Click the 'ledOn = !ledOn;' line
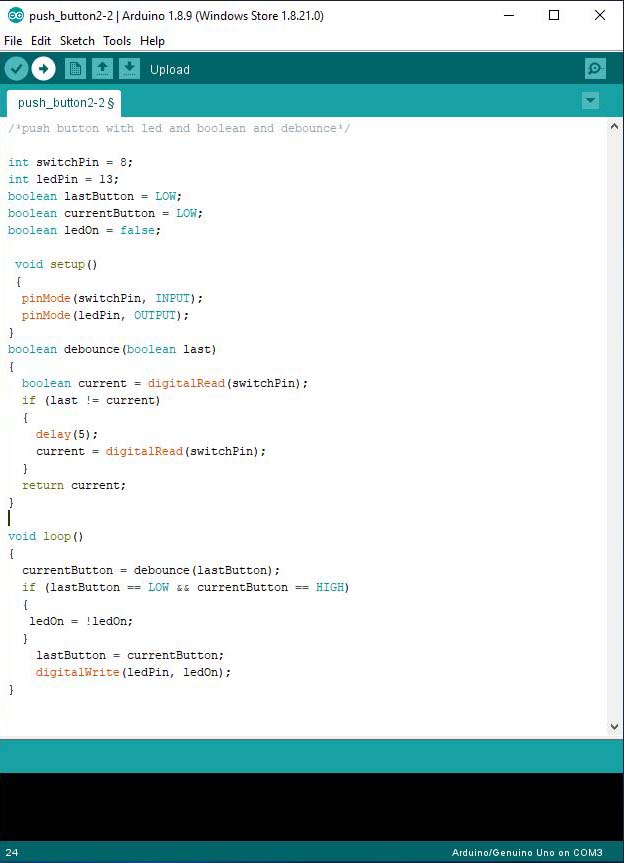This screenshot has width=624, height=863. [x=81, y=621]
